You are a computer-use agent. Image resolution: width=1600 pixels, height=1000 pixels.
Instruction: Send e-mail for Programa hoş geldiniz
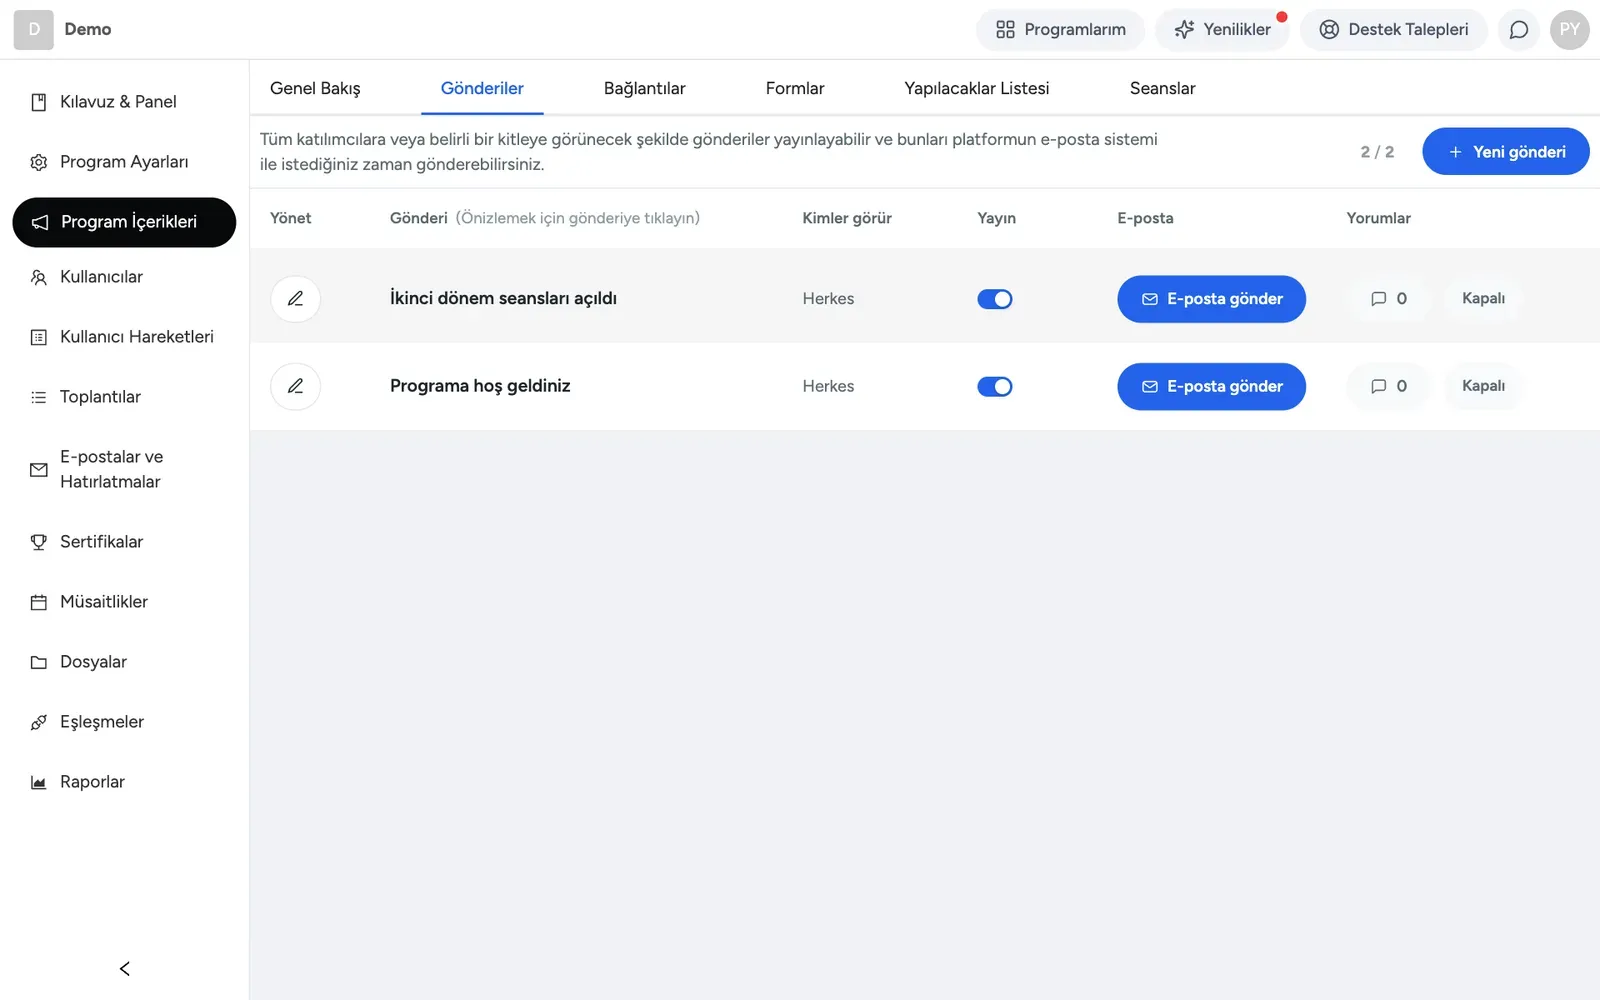coord(1211,386)
